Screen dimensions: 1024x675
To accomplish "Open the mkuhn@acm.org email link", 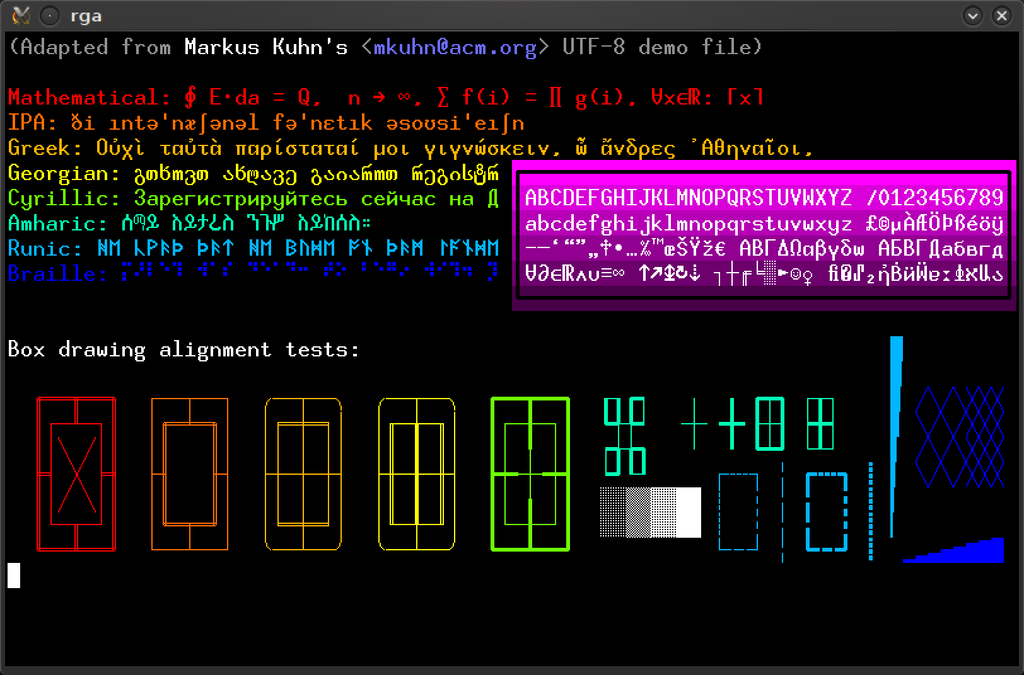I will pyautogui.click(x=455, y=48).
